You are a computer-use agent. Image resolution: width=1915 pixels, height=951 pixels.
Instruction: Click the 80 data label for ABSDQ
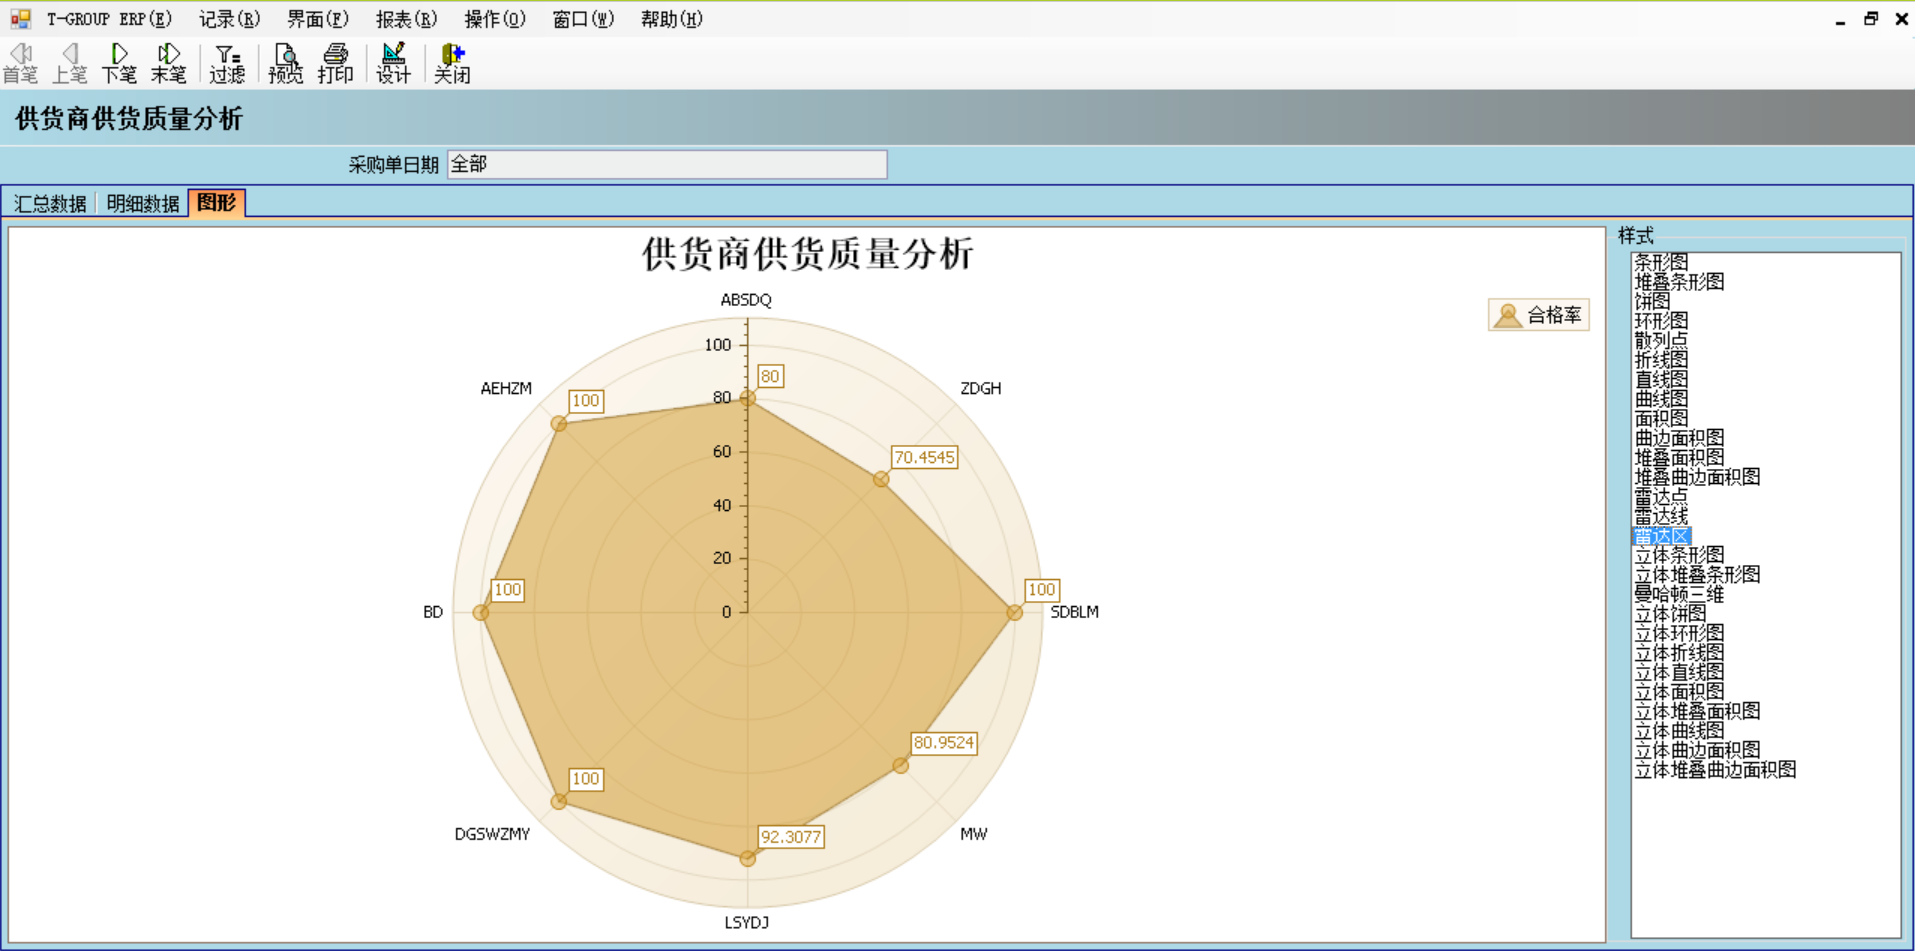(769, 376)
